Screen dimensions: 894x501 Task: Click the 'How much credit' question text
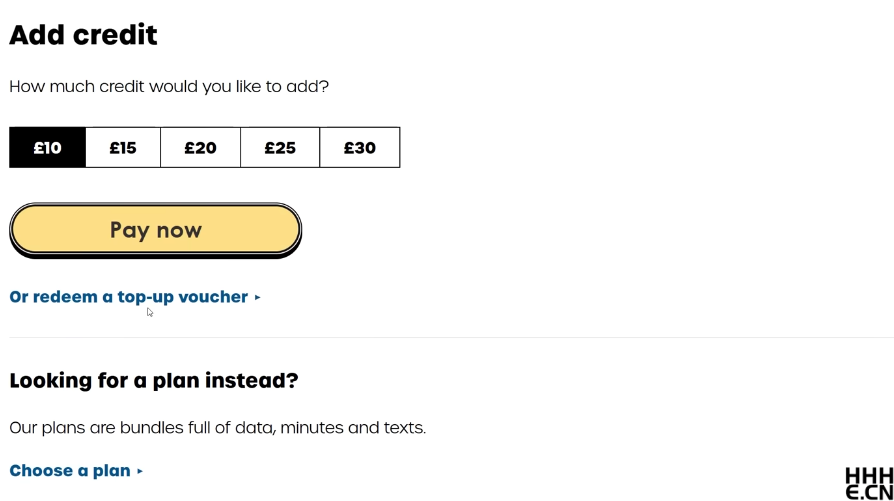pos(169,87)
